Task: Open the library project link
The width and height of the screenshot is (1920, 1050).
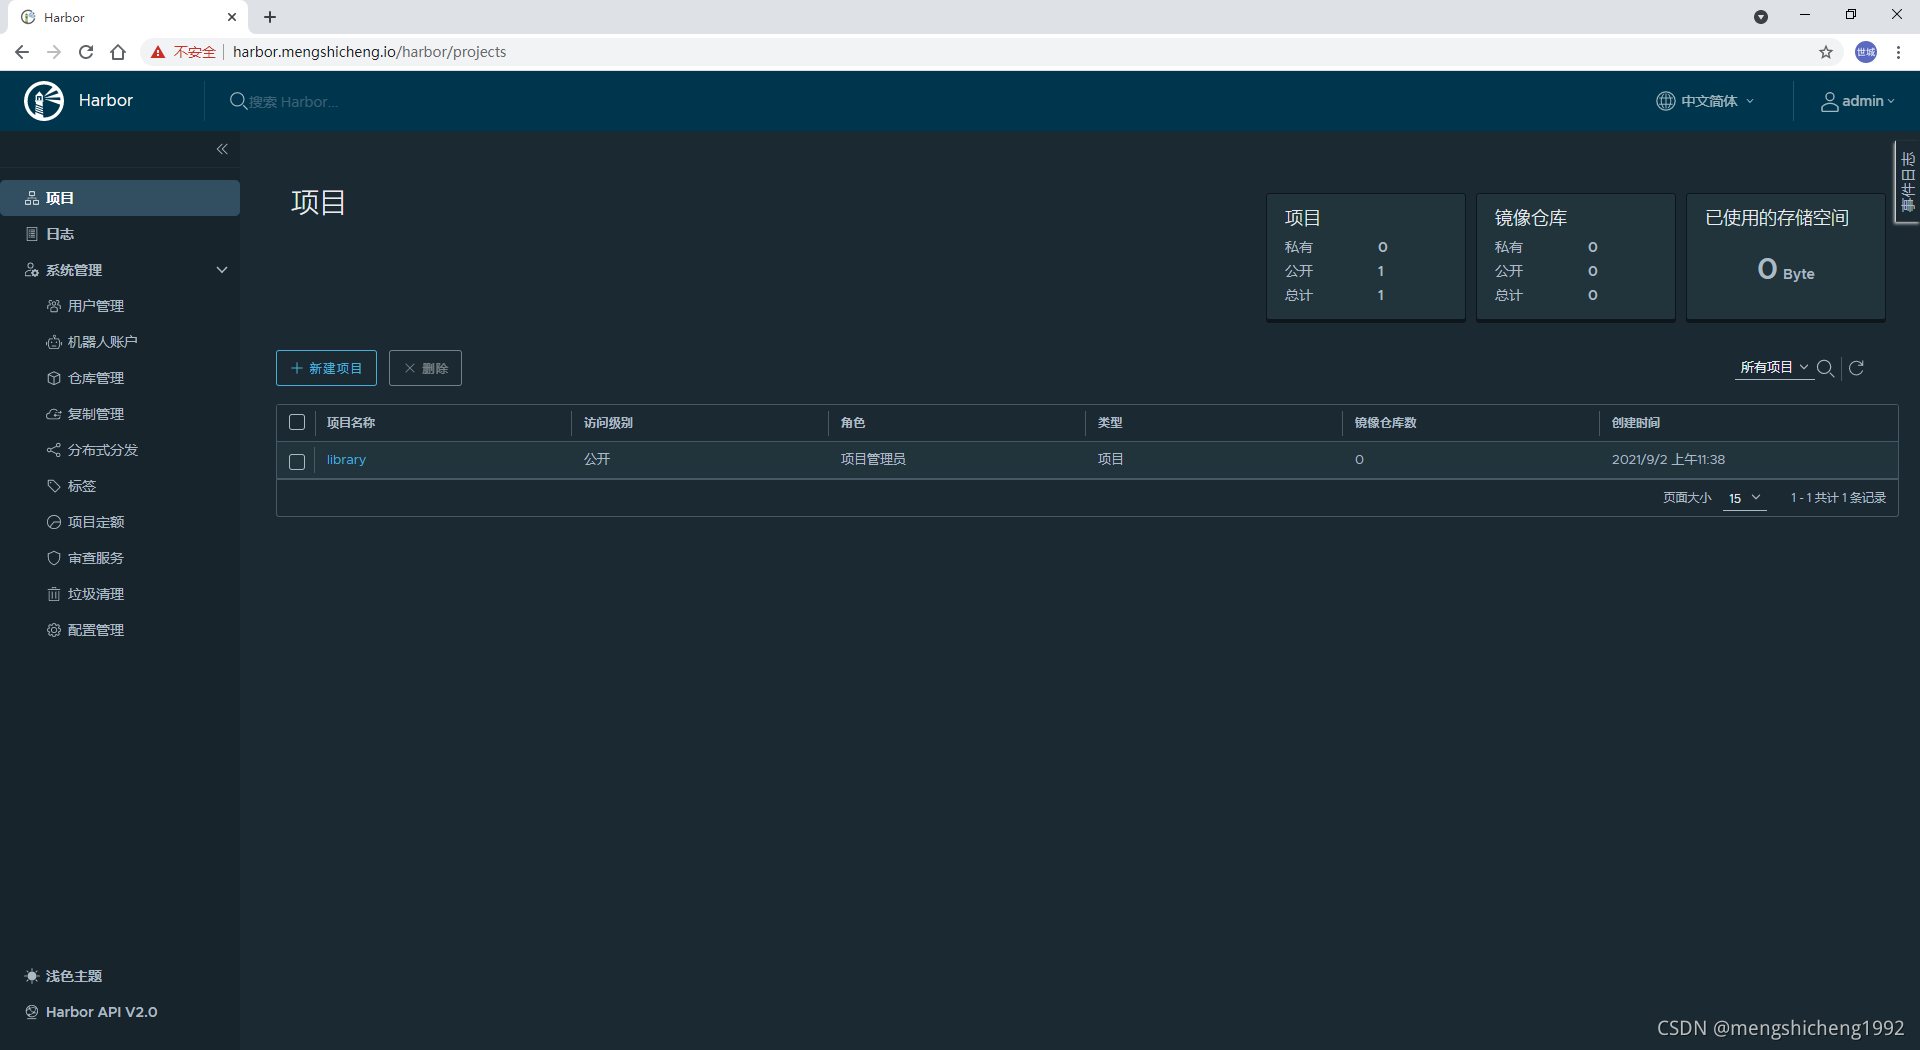Action: (346, 460)
